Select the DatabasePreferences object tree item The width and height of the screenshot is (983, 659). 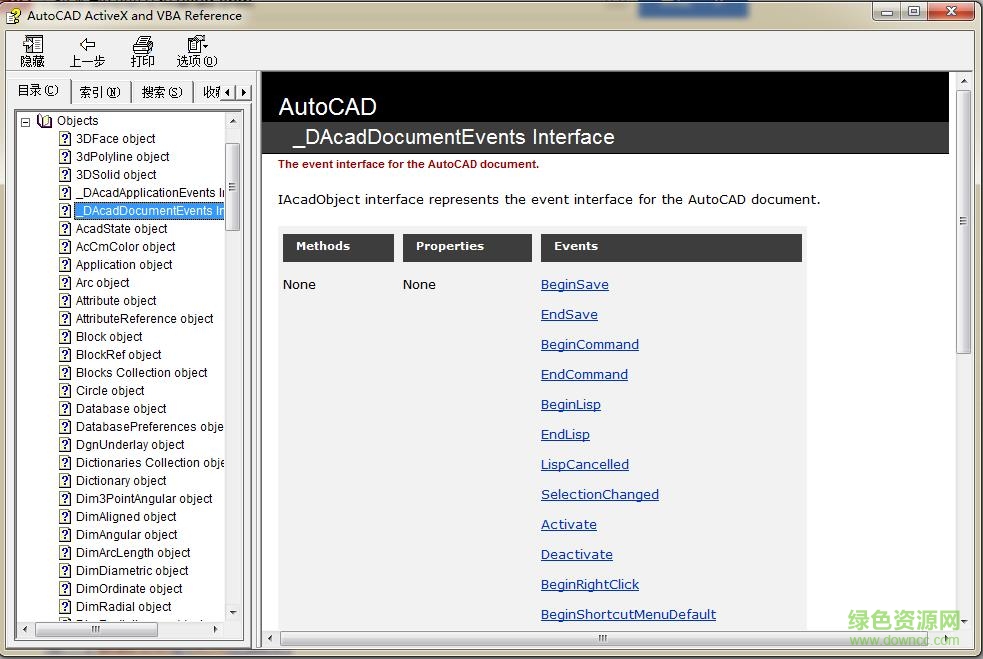click(x=145, y=426)
